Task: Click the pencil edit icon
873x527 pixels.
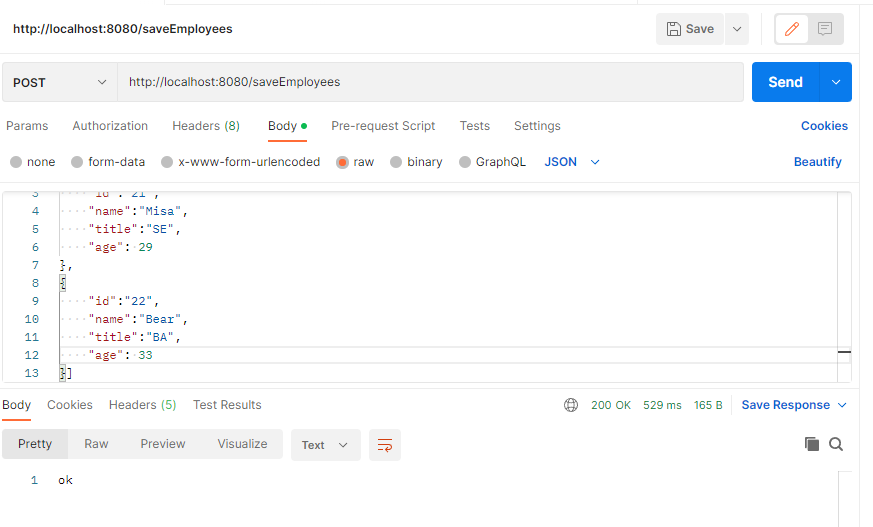Action: click(793, 29)
